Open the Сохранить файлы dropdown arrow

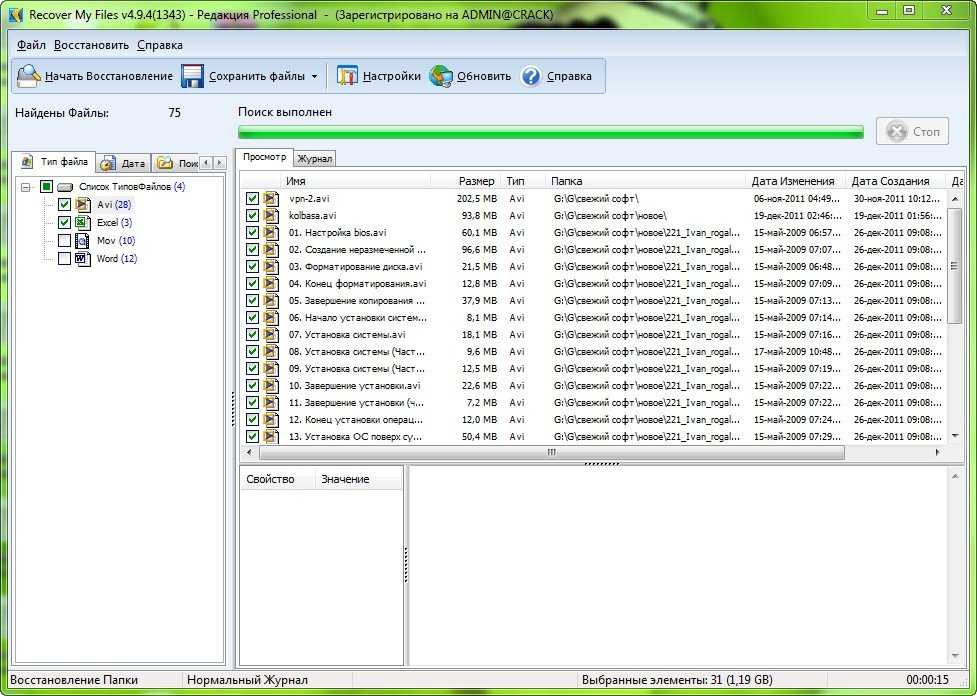pyautogui.click(x=314, y=77)
